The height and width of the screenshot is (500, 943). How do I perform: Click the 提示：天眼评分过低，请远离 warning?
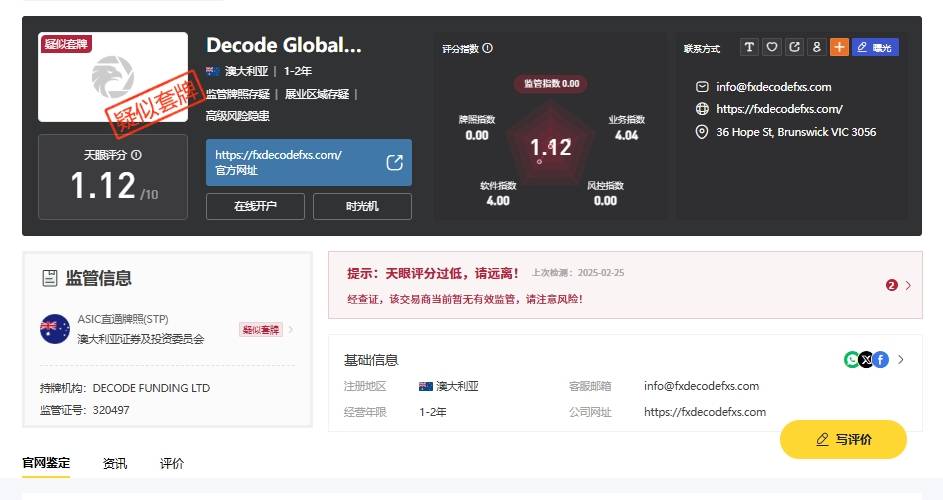432,273
